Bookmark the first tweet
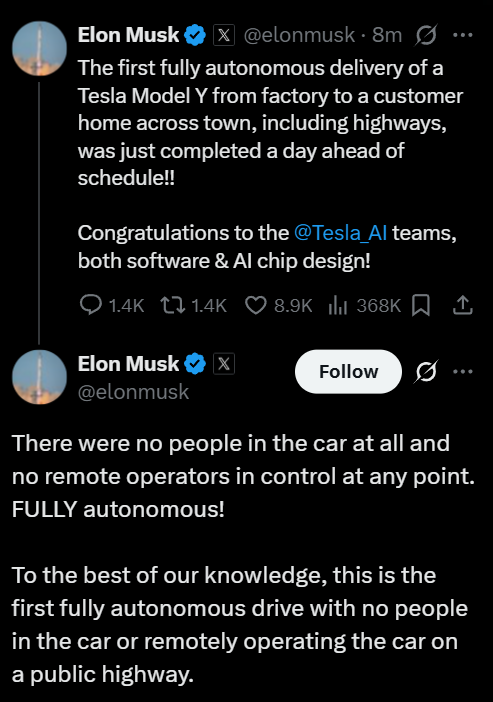493x702 pixels. (421, 306)
